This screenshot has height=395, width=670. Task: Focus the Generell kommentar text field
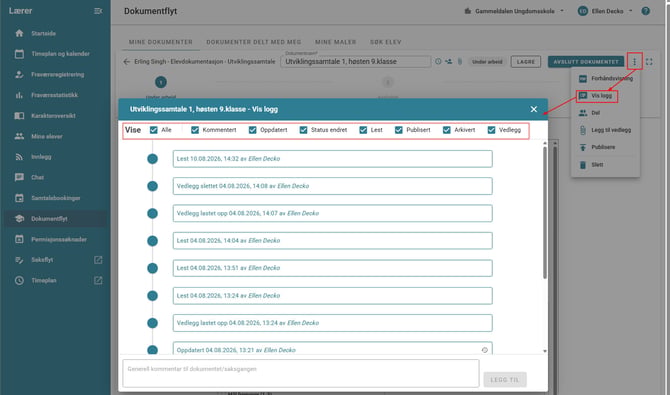click(x=300, y=373)
